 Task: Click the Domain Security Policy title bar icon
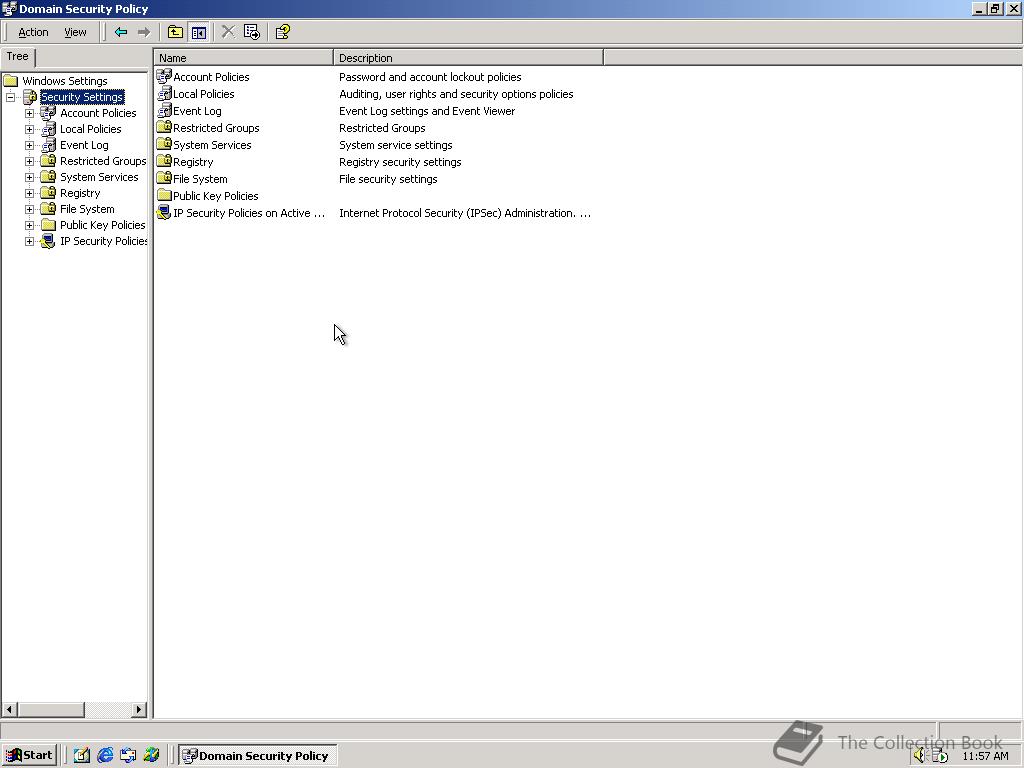click(x=9, y=8)
